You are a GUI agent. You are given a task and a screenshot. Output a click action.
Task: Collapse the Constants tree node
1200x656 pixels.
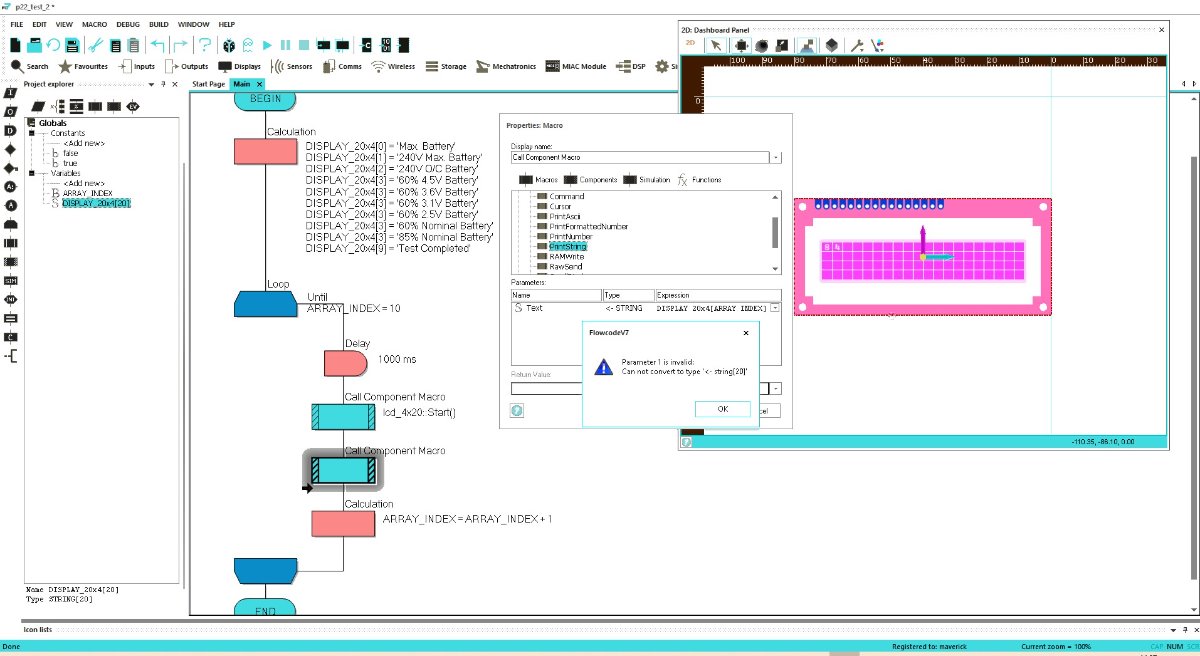(x=31, y=133)
